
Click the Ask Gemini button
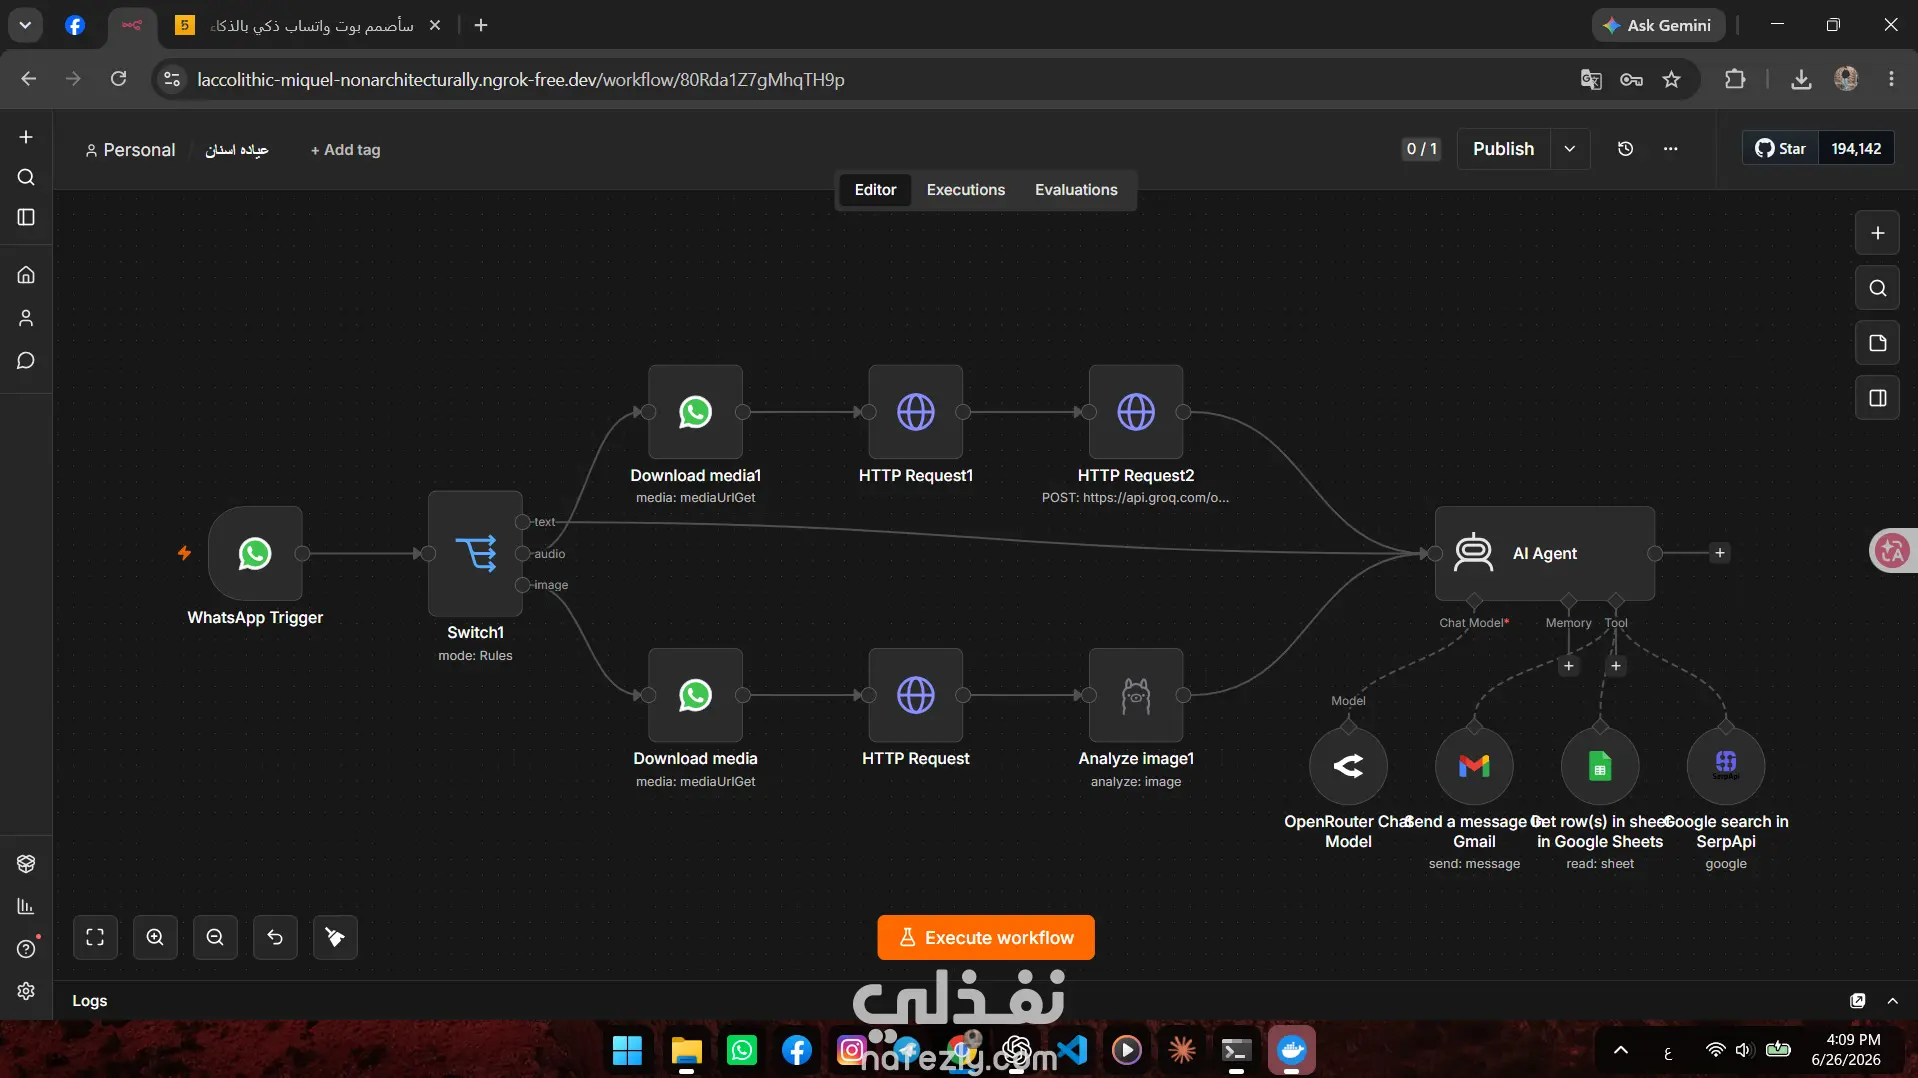(1658, 26)
